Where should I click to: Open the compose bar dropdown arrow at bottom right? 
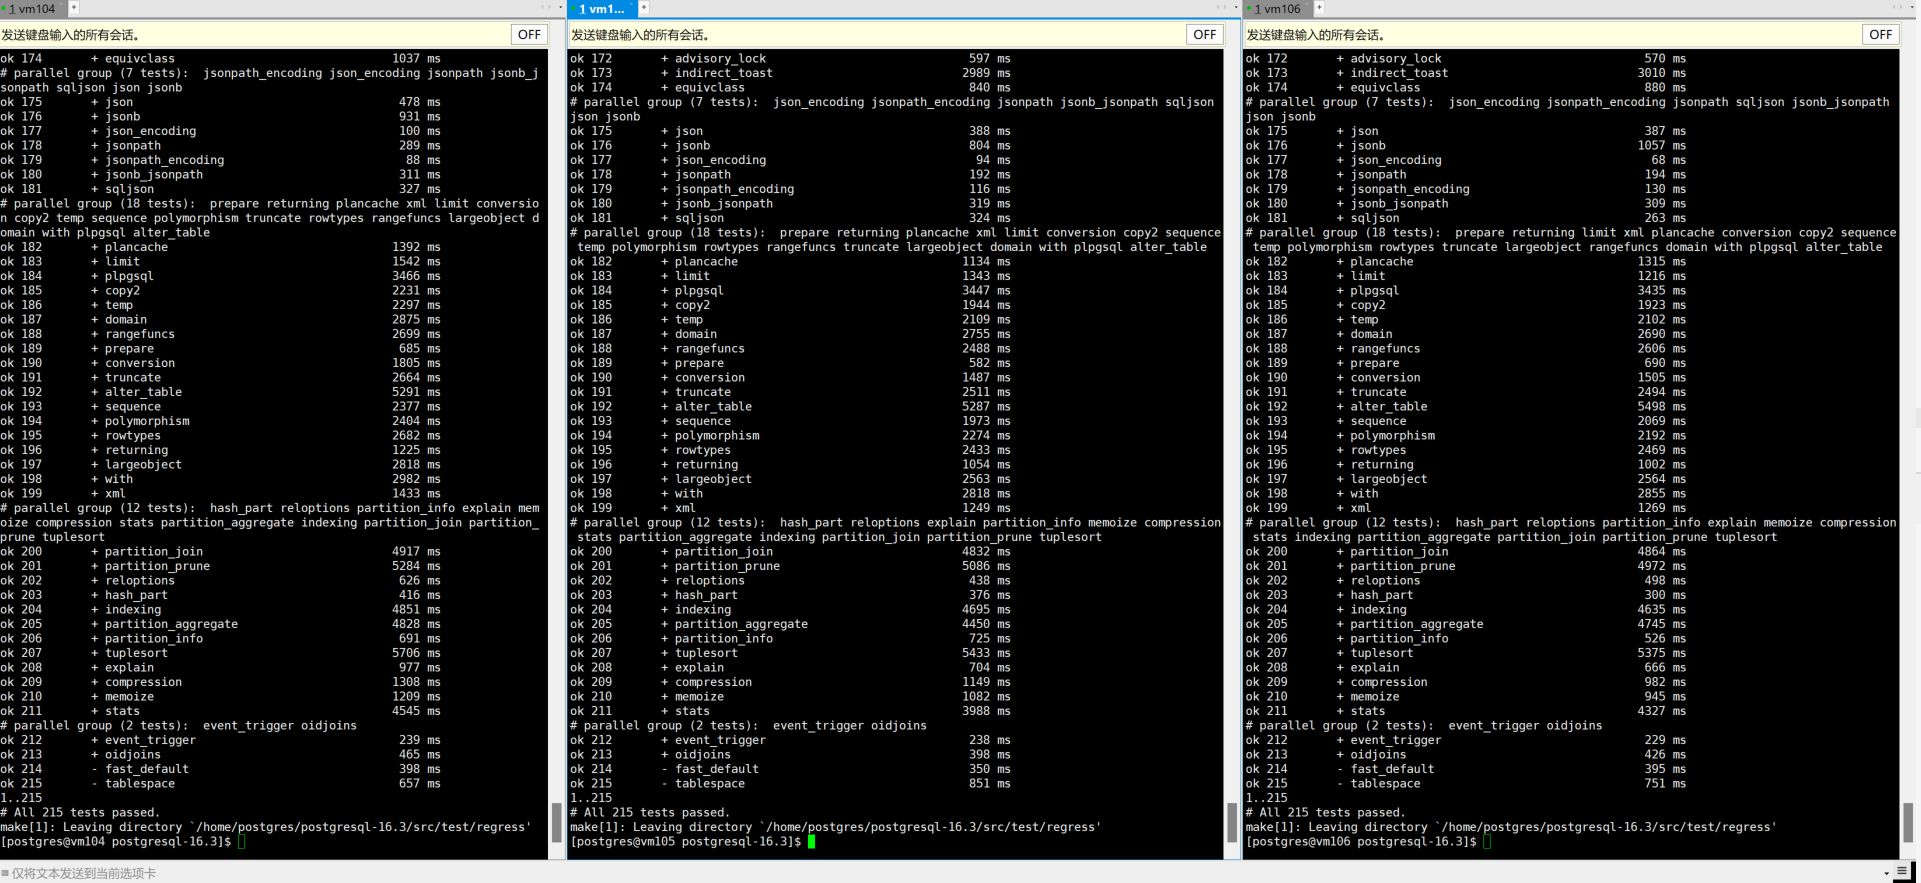point(1887,873)
